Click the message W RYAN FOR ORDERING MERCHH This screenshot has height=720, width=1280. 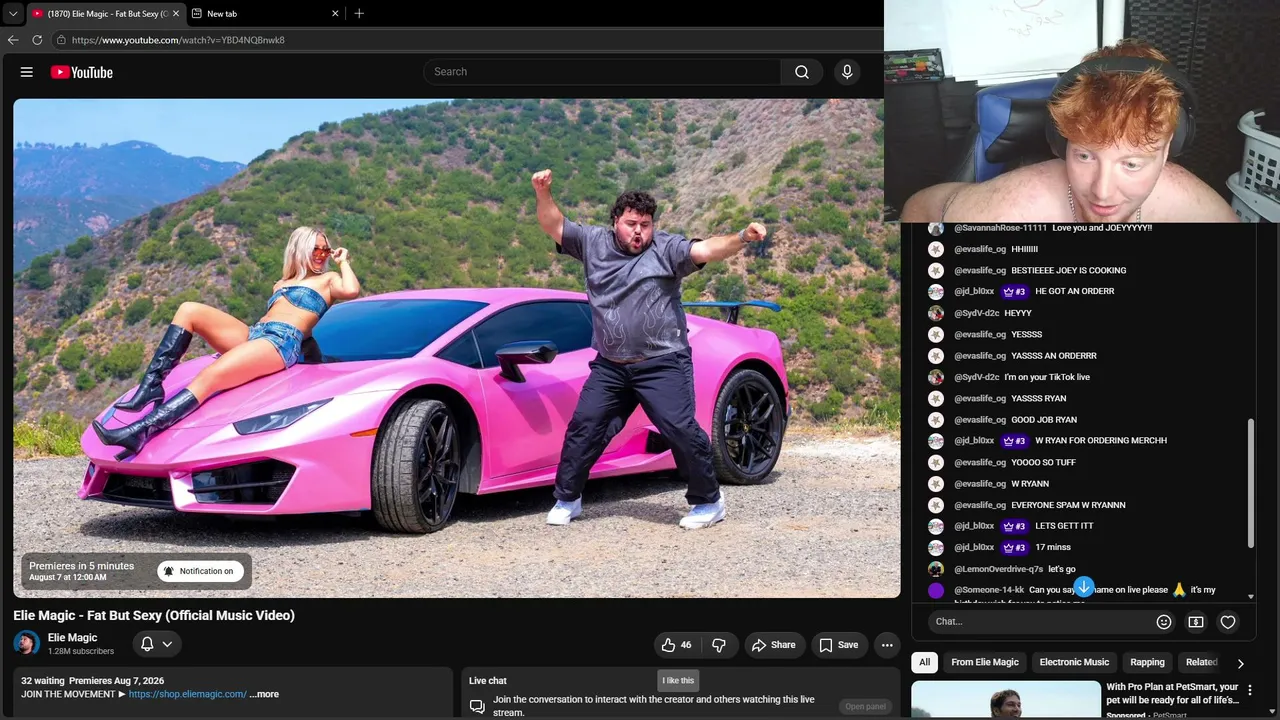1101,441
